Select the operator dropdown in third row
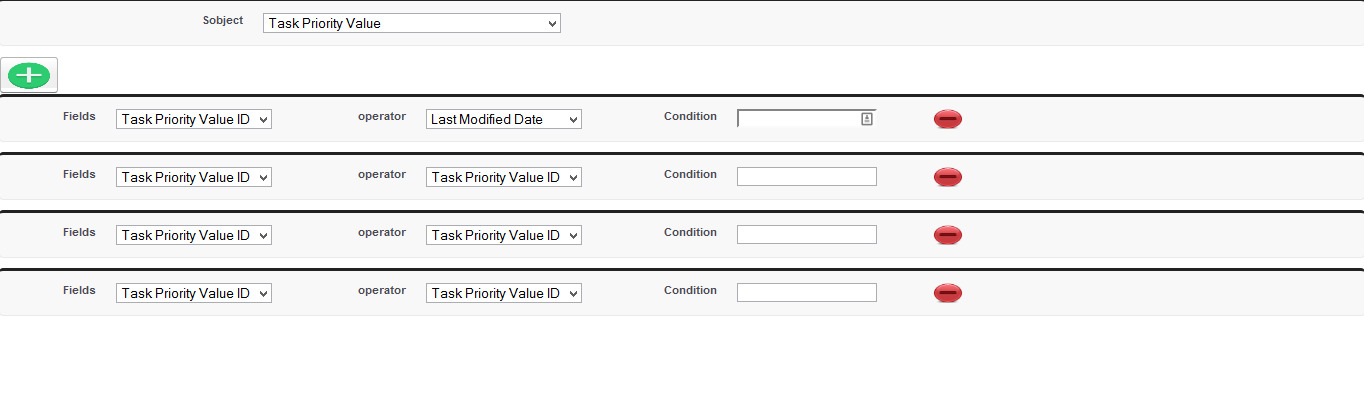 pos(503,235)
